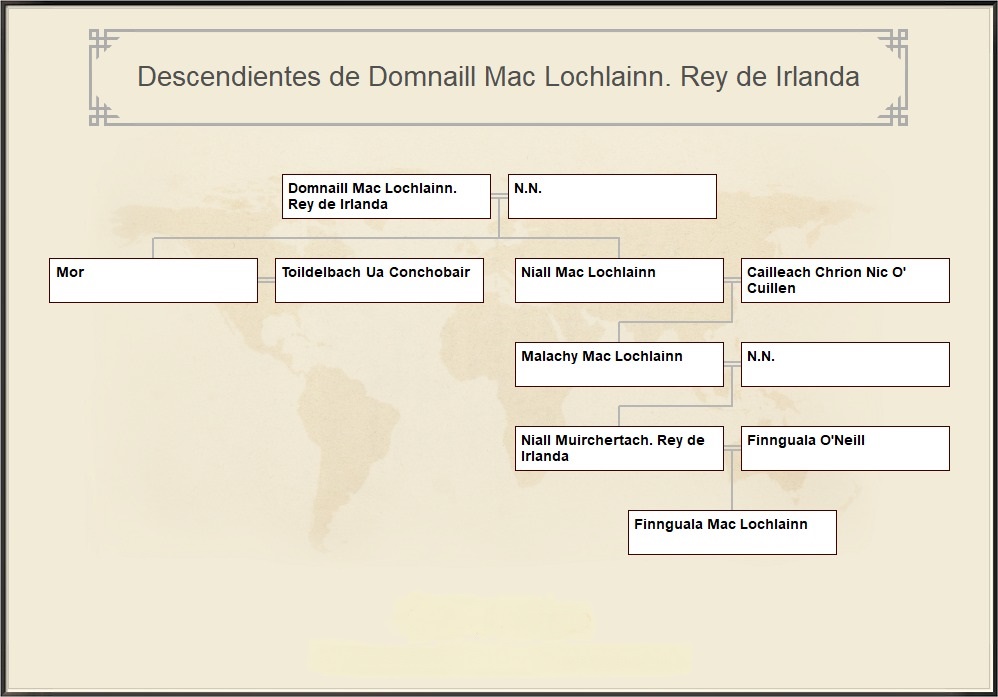Click the N.N. box next to Malachy
This screenshot has width=998, height=697.
tap(845, 364)
